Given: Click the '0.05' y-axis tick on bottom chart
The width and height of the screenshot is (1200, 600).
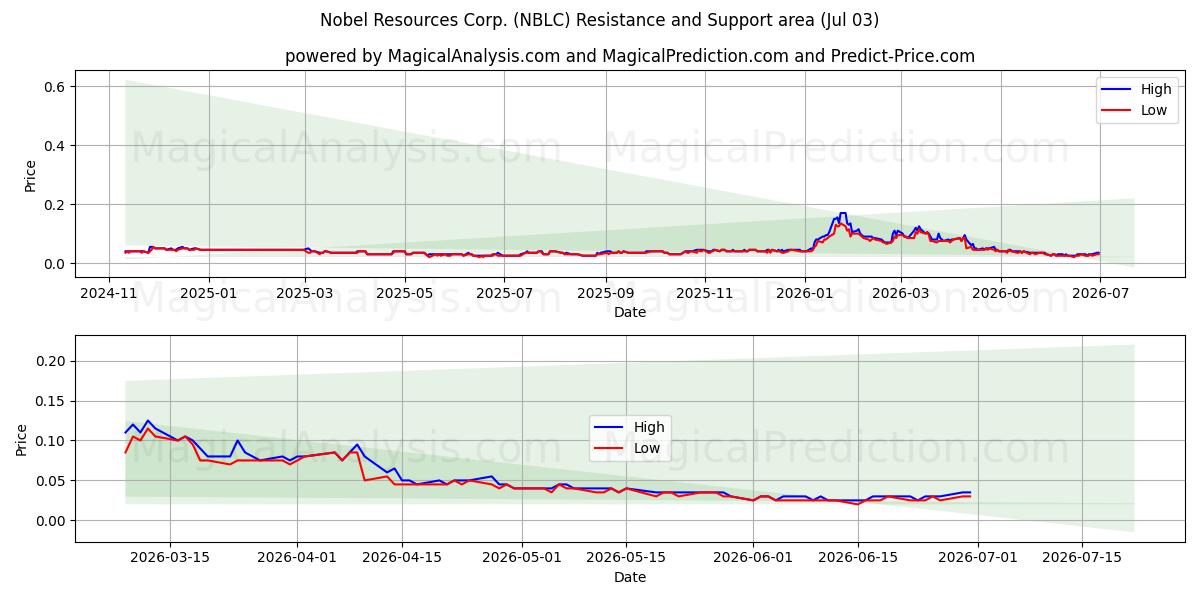Looking at the screenshot, I should tap(50, 481).
